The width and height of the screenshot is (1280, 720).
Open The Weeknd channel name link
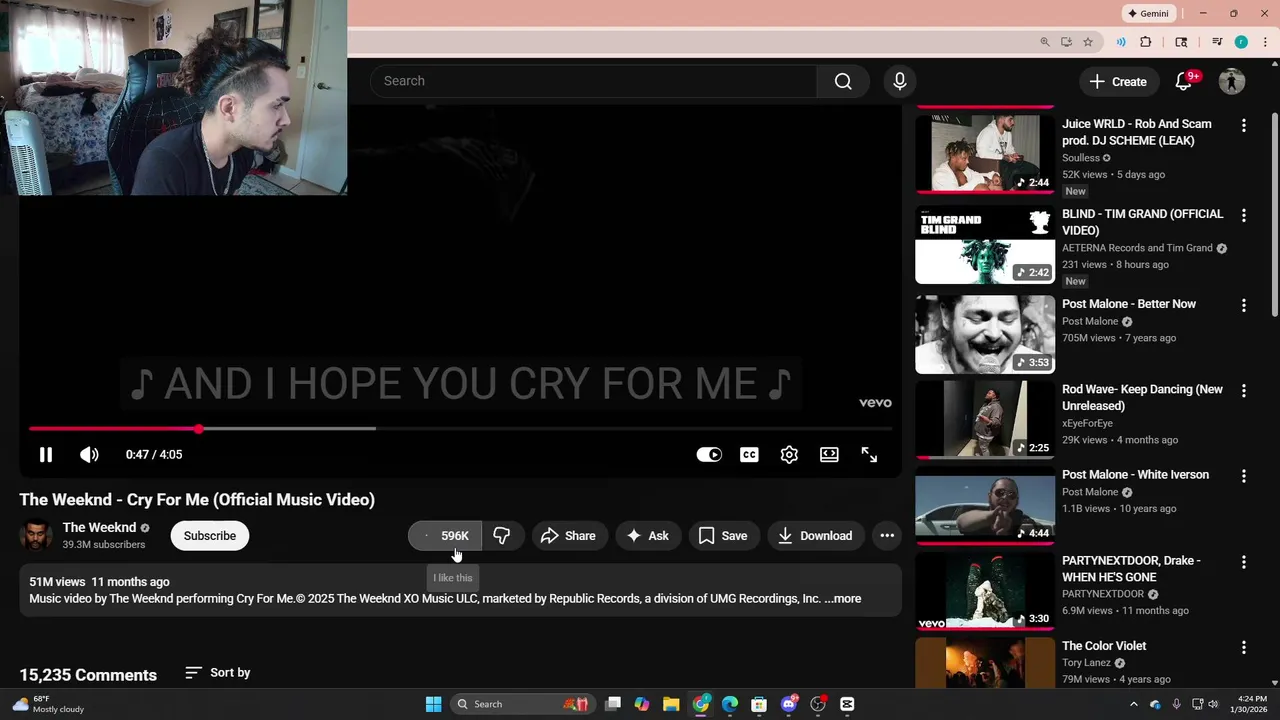pos(99,528)
